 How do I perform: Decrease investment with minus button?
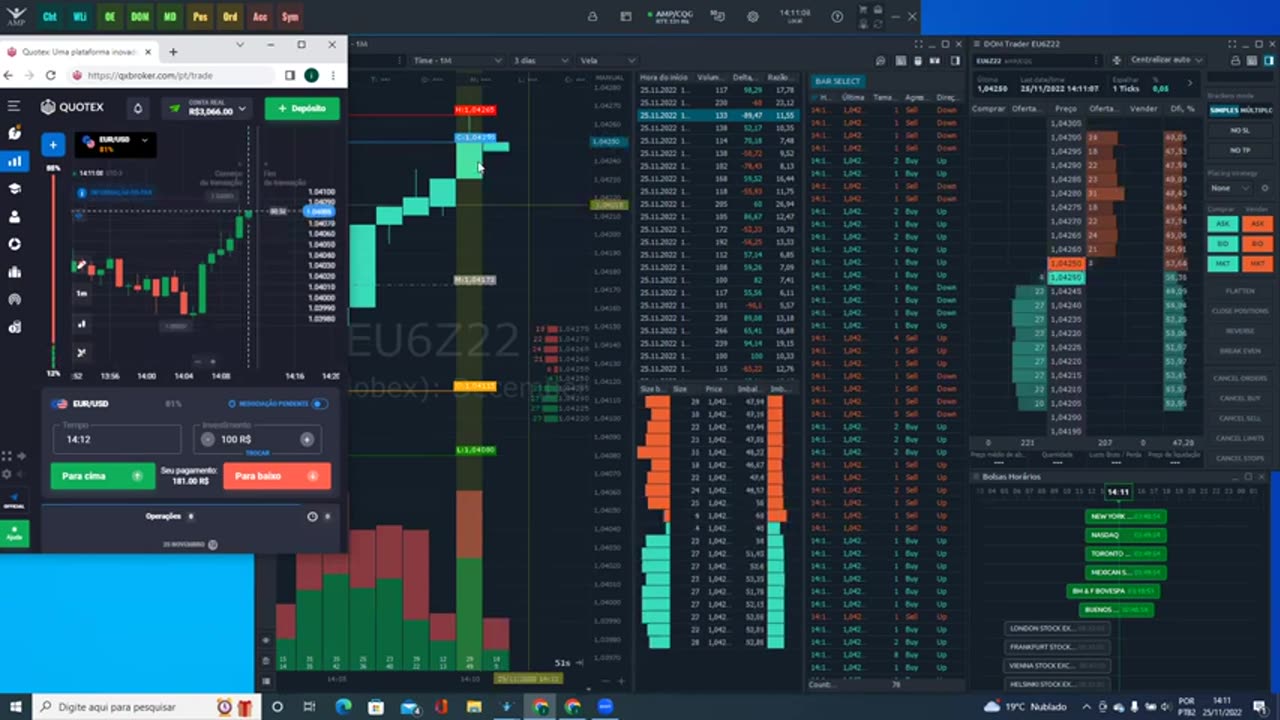pyautogui.click(x=207, y=439)
